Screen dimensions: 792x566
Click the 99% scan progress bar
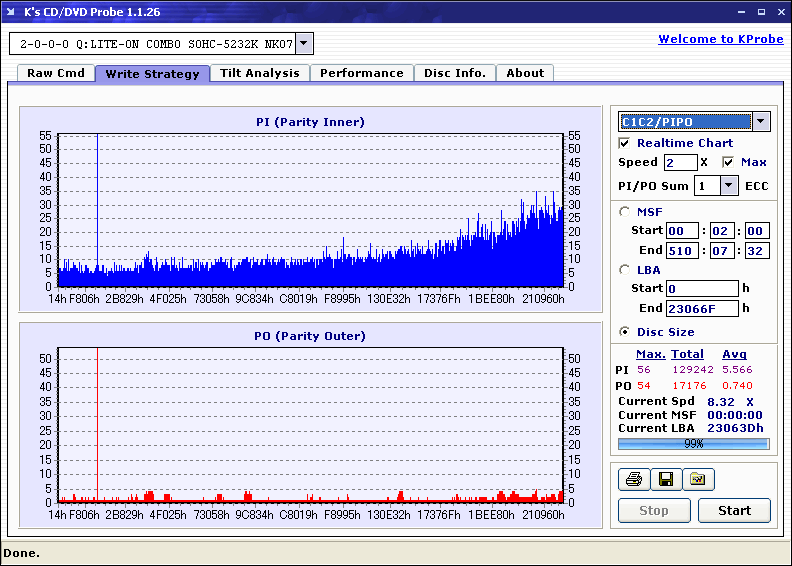click(x=693, y=443)
